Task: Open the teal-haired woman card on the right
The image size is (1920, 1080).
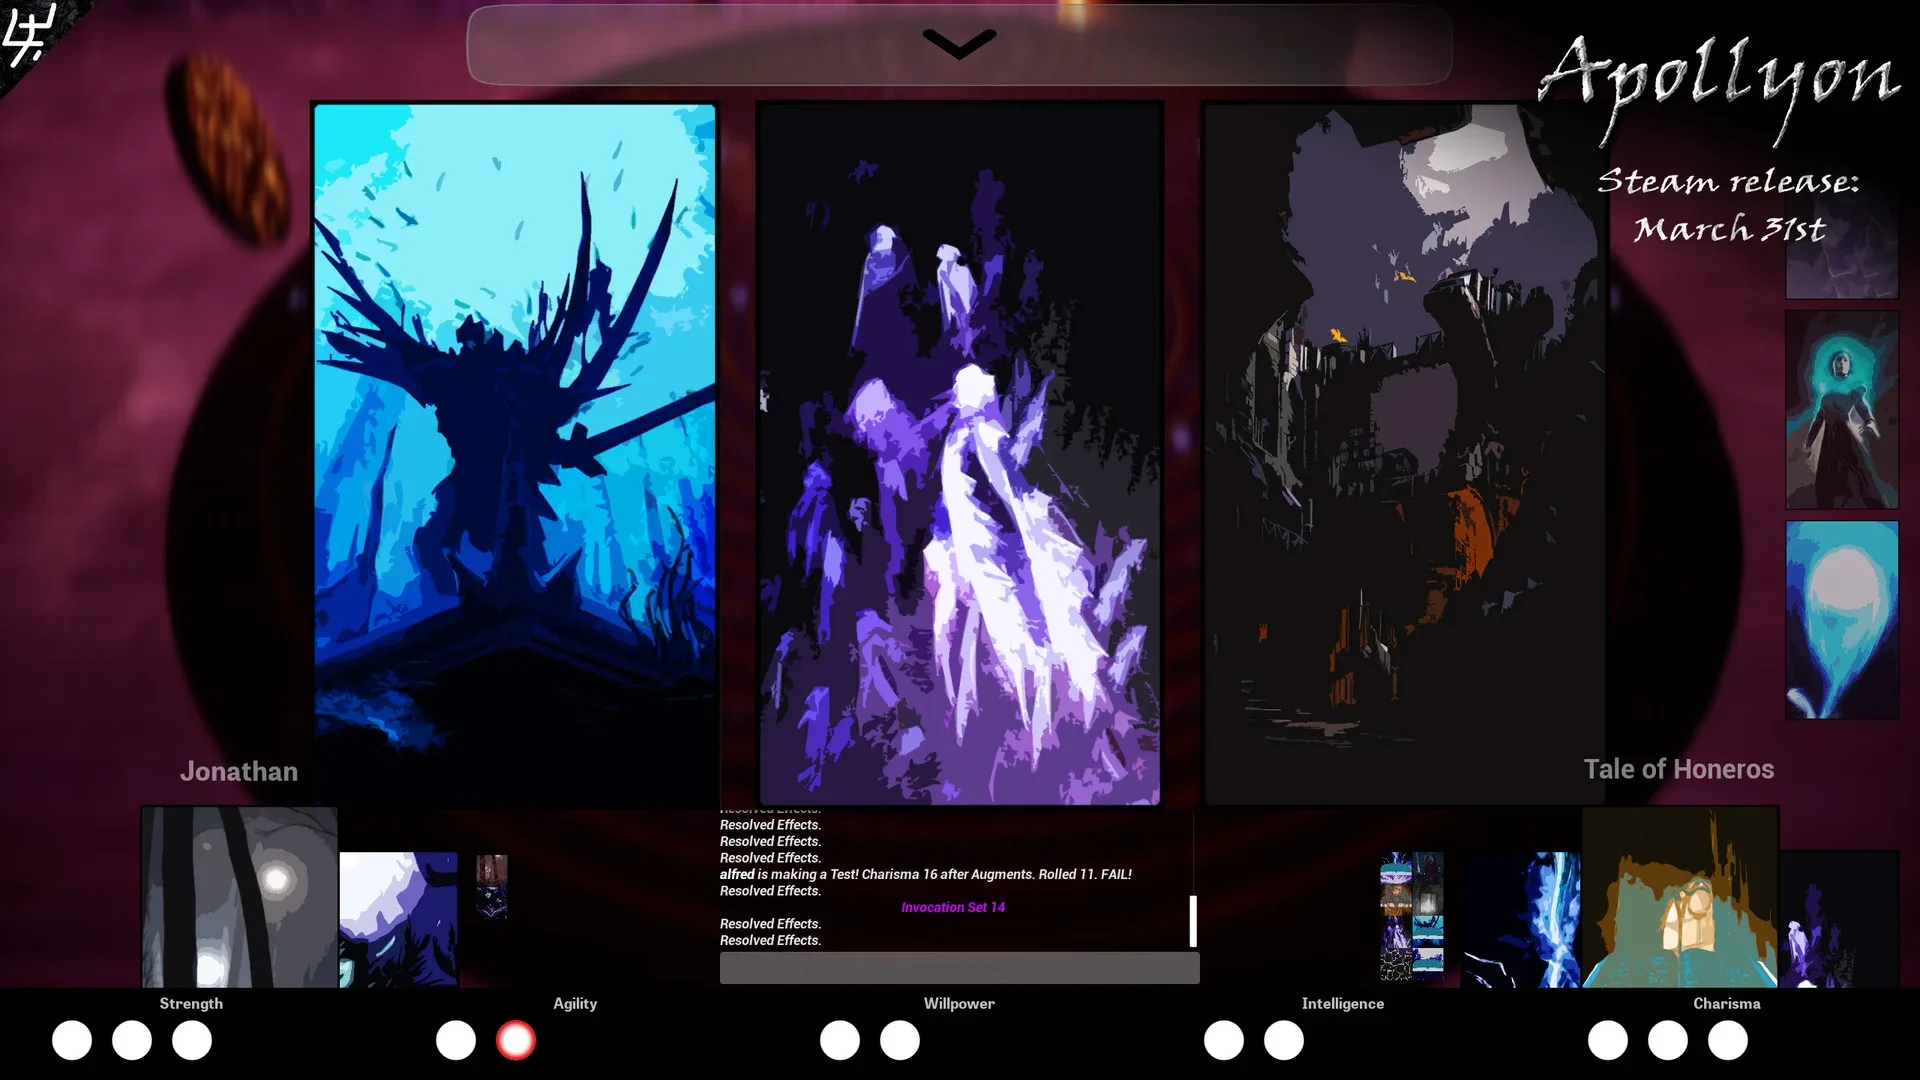Action: pos(1841,409)
